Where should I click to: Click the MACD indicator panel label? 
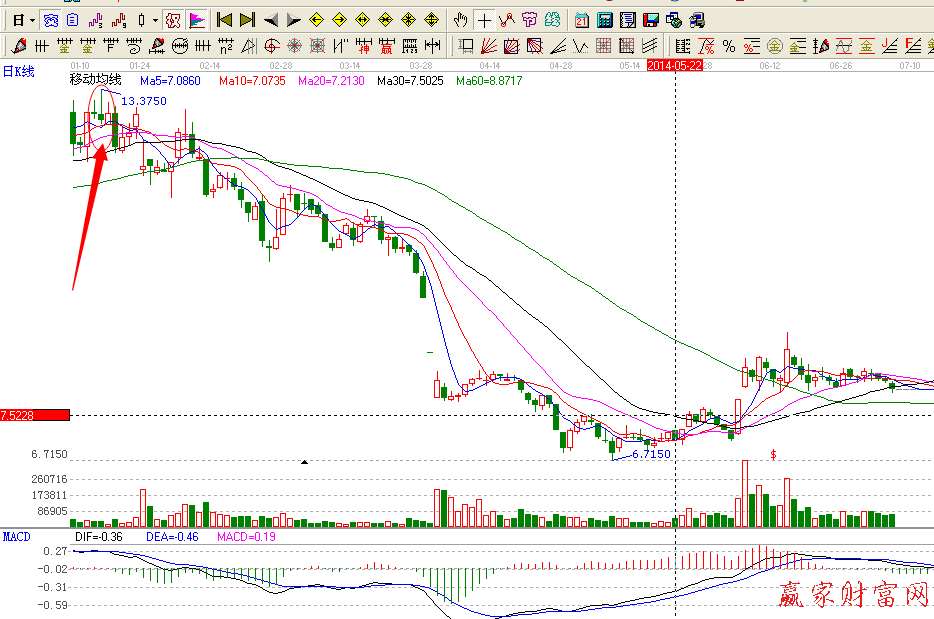coord(16,537)
